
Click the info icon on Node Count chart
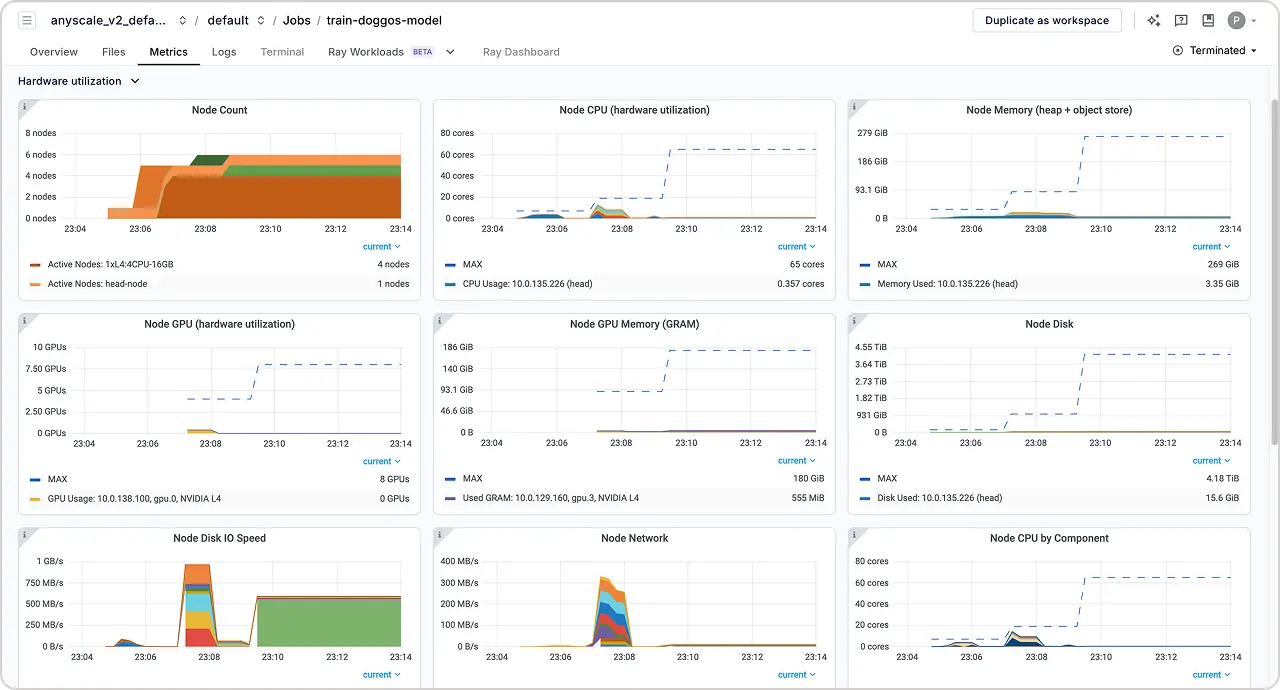coord(24,106)
